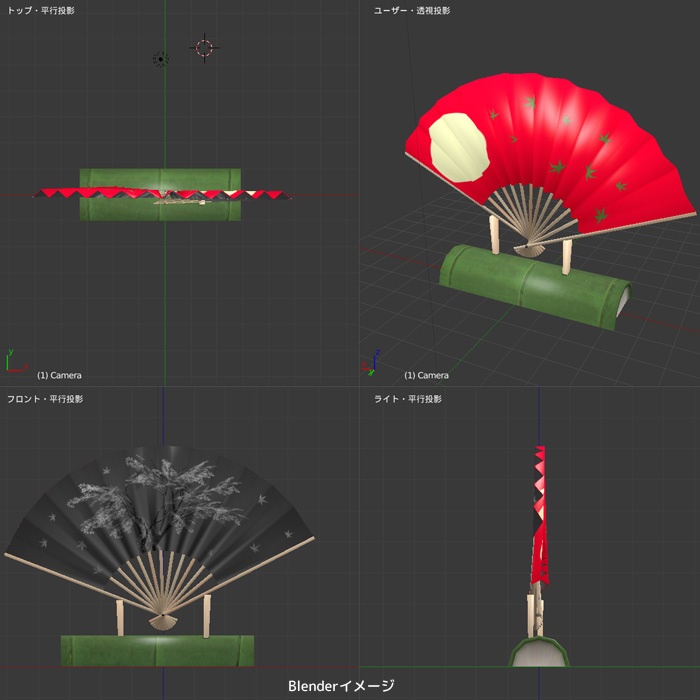
Task: Click the fan pivot rivet in perspective view
Action: click(527, 246)
